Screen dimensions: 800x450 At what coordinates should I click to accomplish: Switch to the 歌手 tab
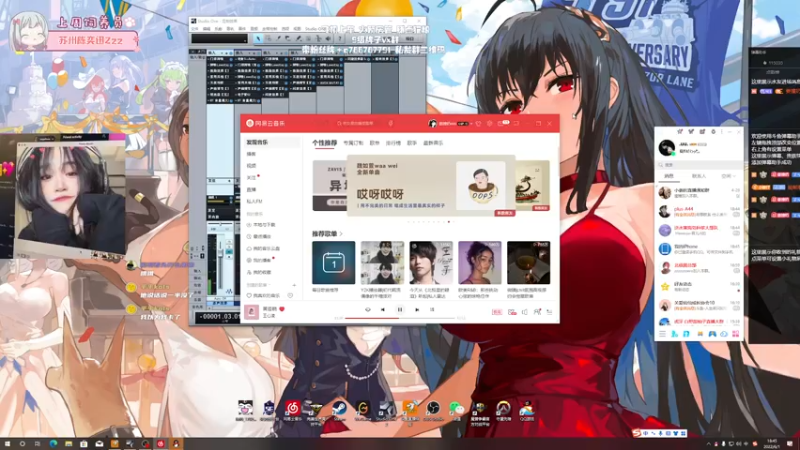click(410, 143)
